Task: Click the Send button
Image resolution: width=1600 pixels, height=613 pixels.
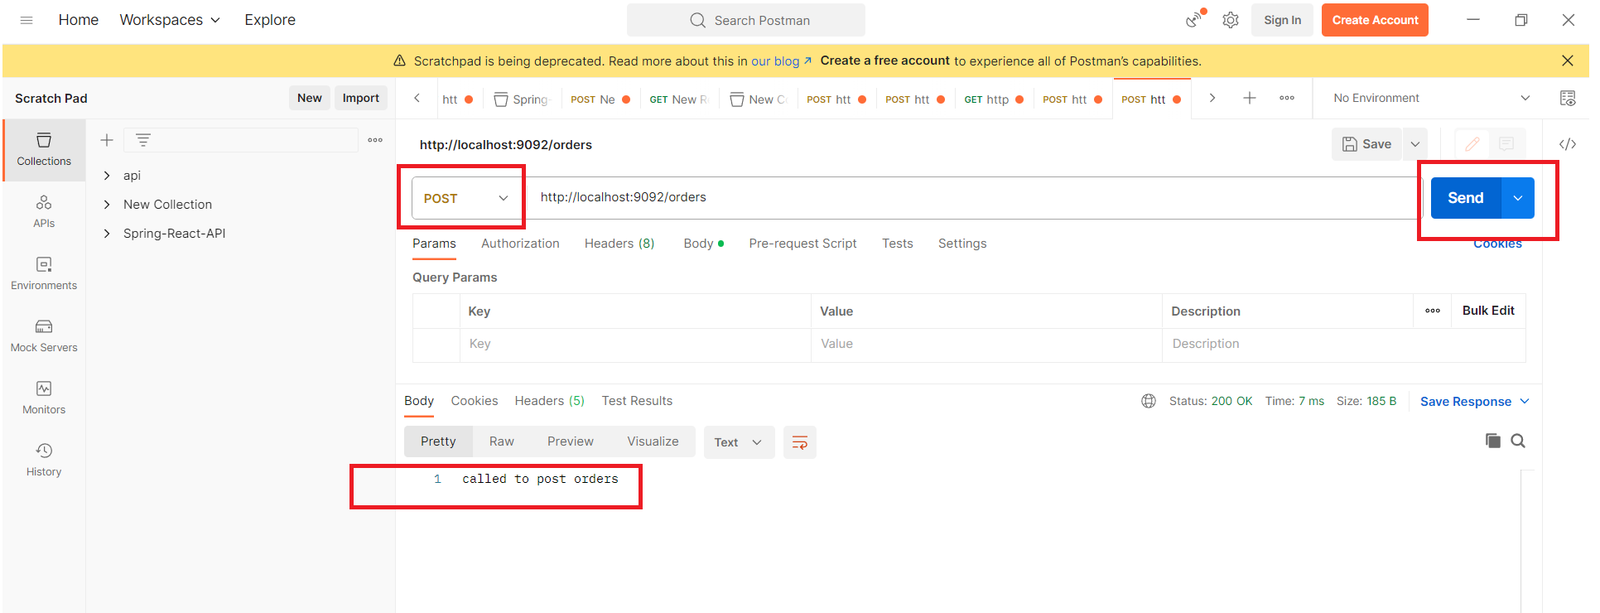Action: click(x=1466, y=198)
